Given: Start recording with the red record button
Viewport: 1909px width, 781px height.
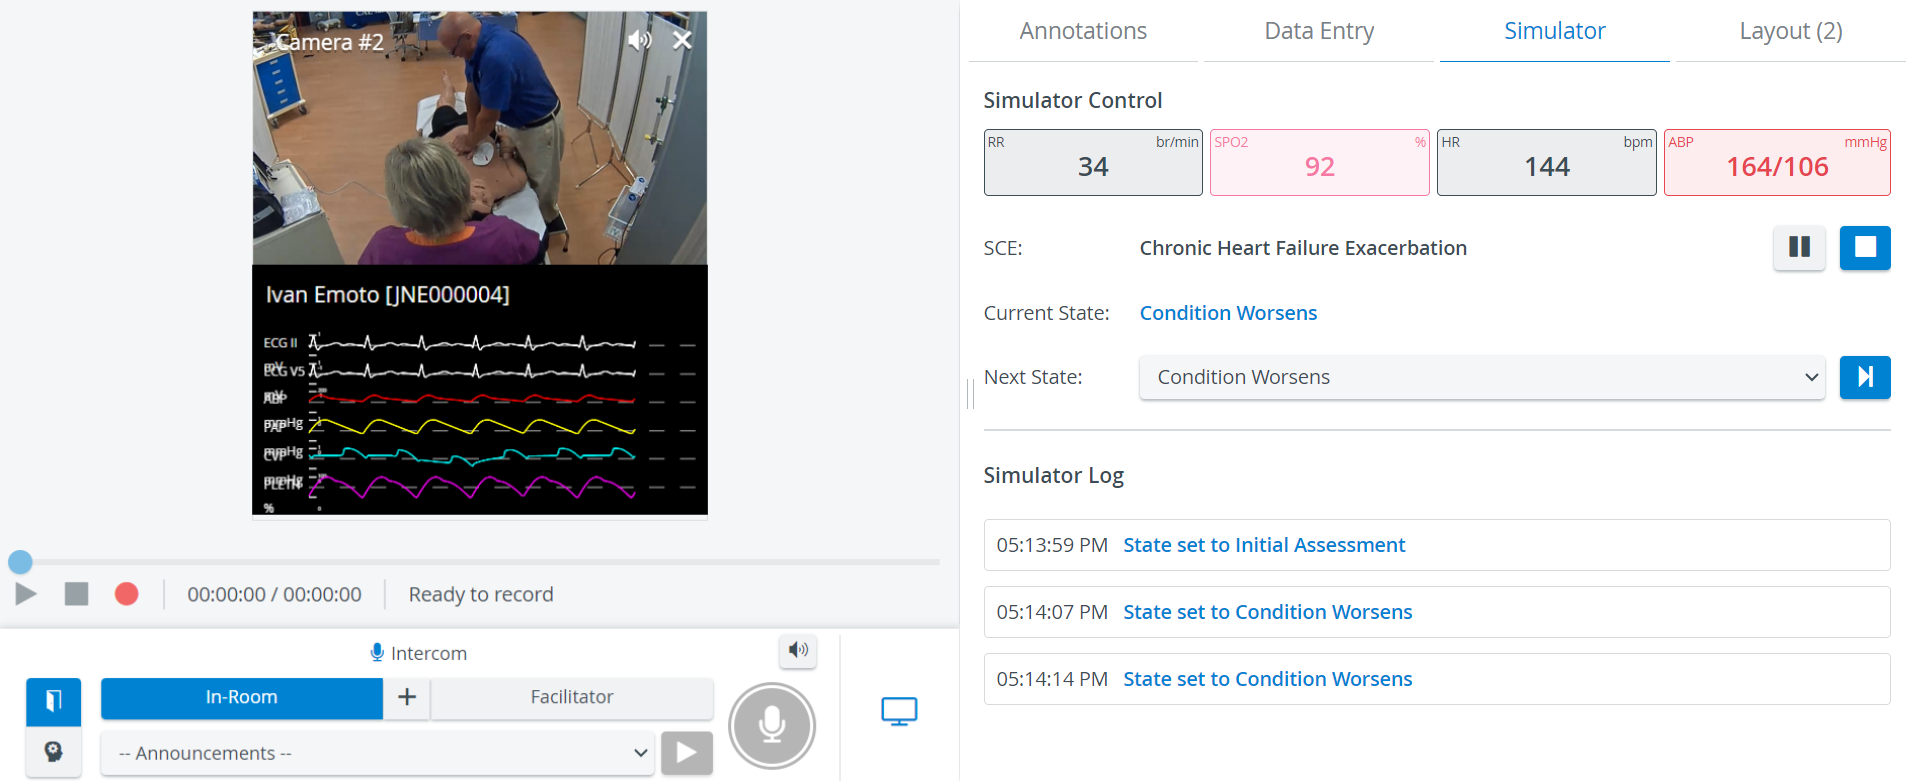Looking at the screenshot, I should pos(126,594).
